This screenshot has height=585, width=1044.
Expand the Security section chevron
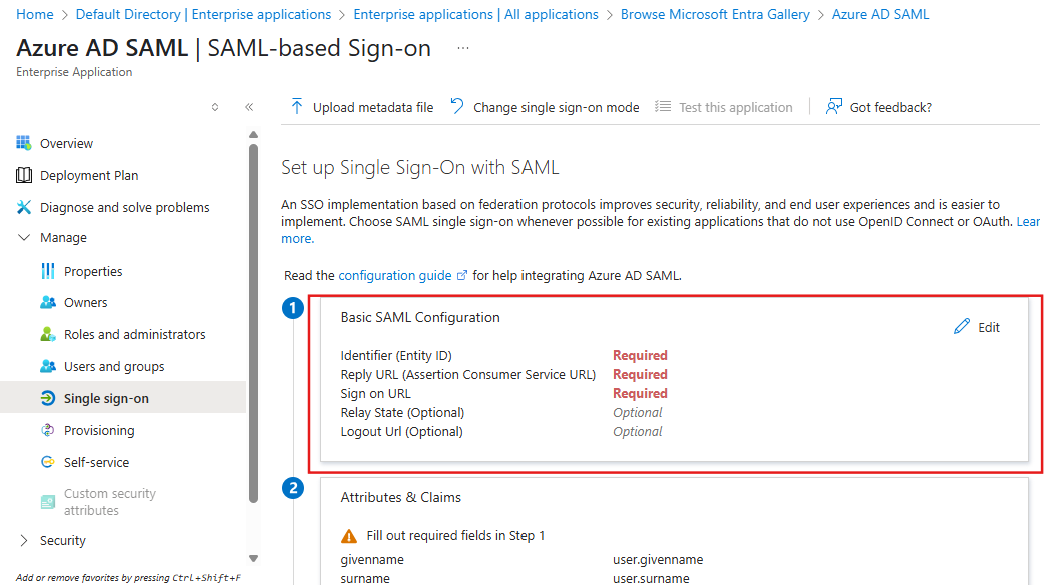pos(24,540)
